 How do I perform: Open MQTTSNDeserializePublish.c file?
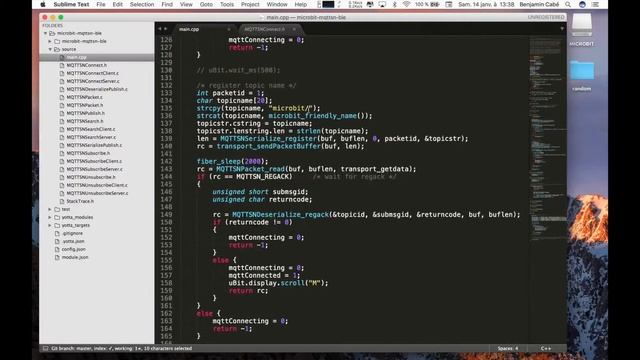pyautogui.click(x=97, y=89)
